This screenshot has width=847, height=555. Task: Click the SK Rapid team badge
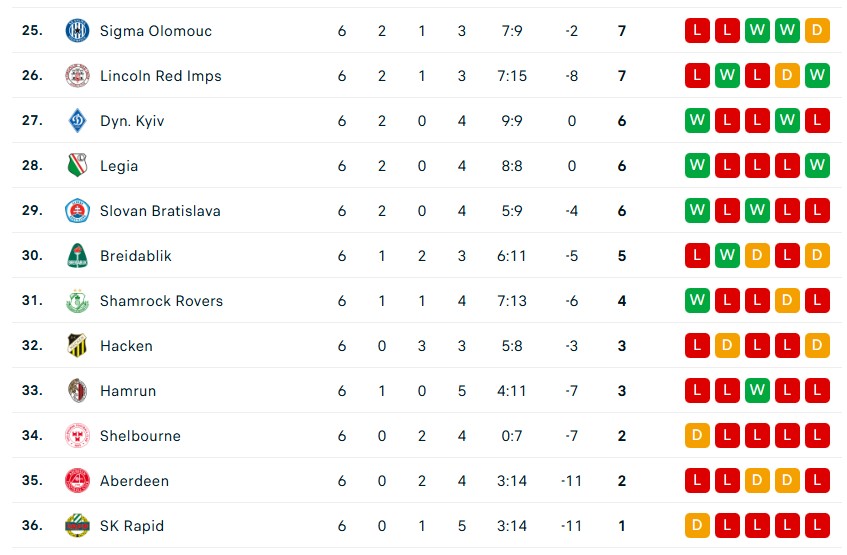77,526
